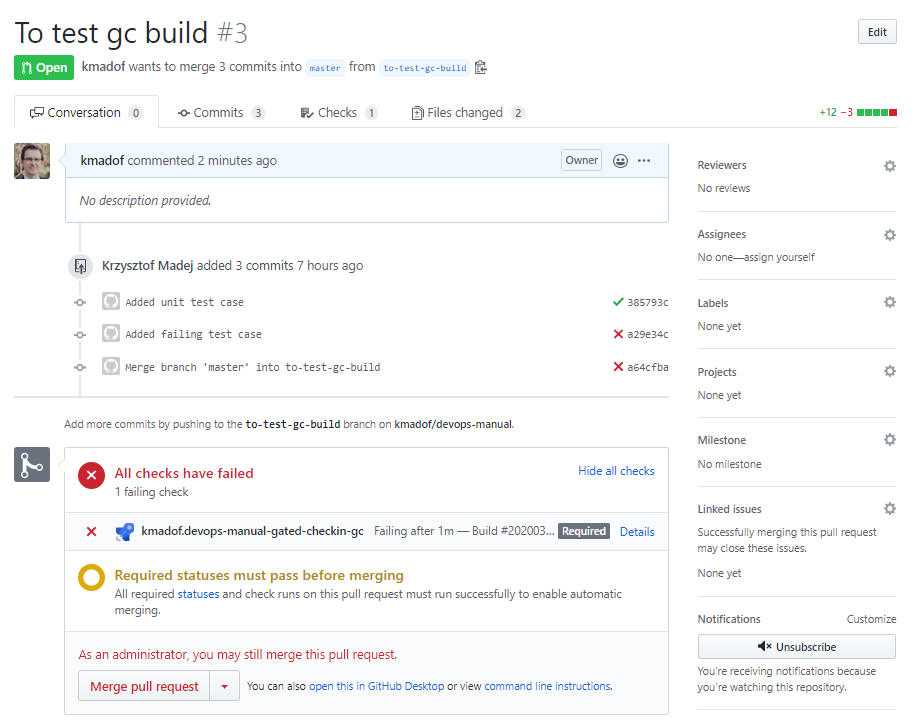The width and height of the screenshot is (921, 721).
Task: Click the '+12 −3' lines changed text
Action: [836, 112]
